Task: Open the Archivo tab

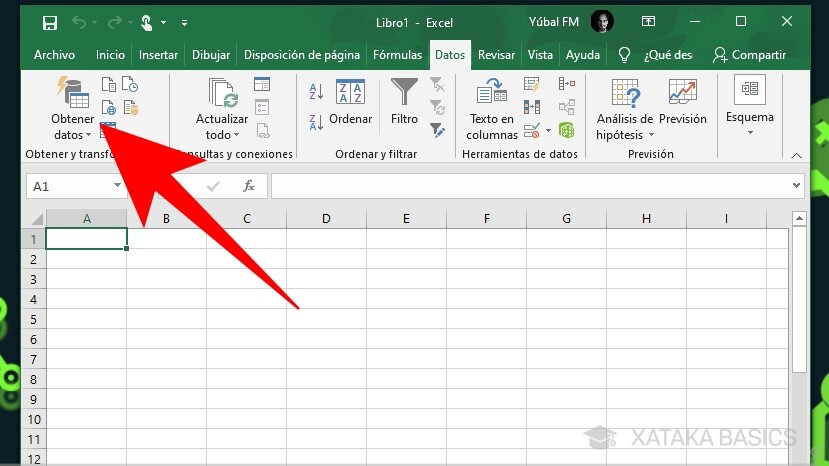Action: (x=54, y=55)
